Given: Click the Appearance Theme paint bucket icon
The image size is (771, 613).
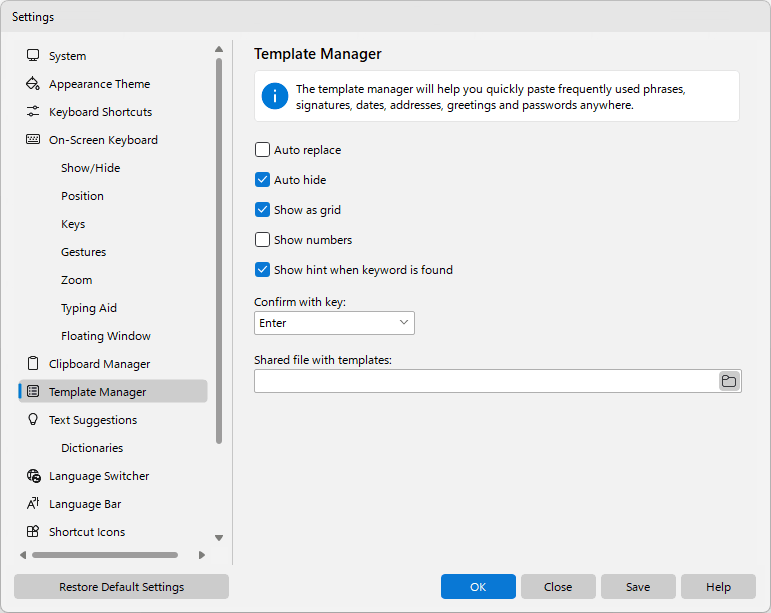Looking at the screenshot, I should point(33,84).
